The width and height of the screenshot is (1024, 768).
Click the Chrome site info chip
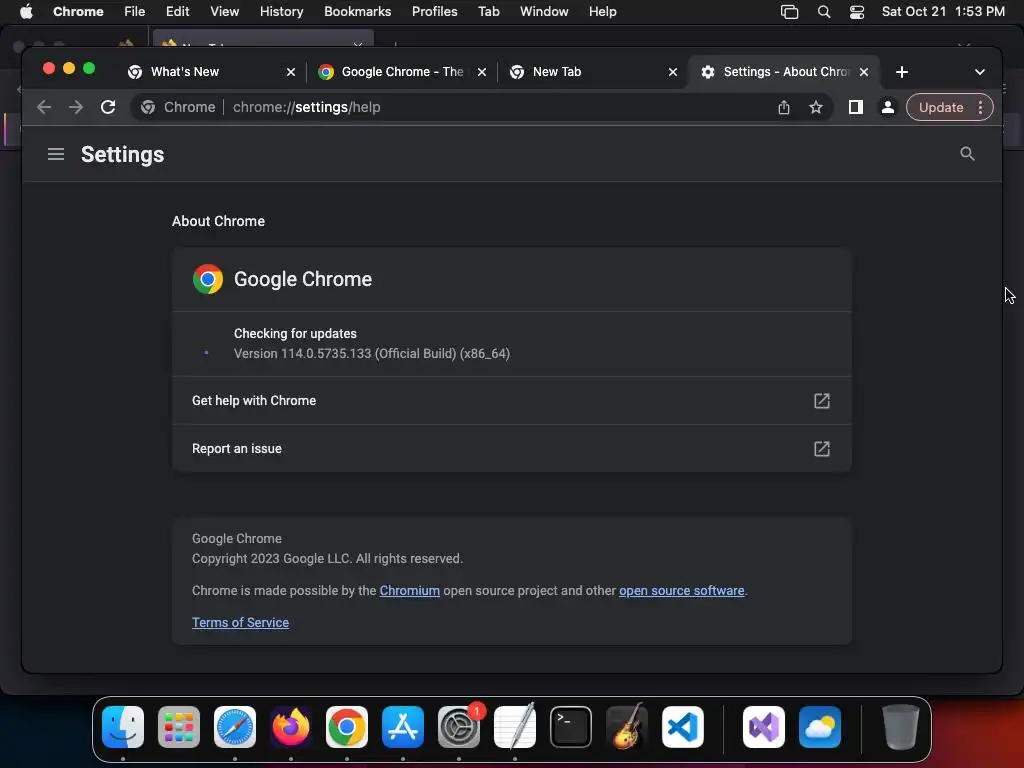tap(178, 107)
